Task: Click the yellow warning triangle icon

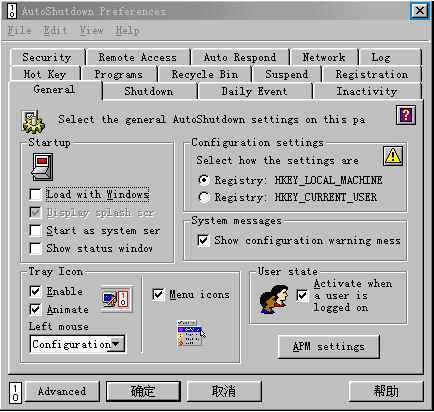Action: pos(393,156)
